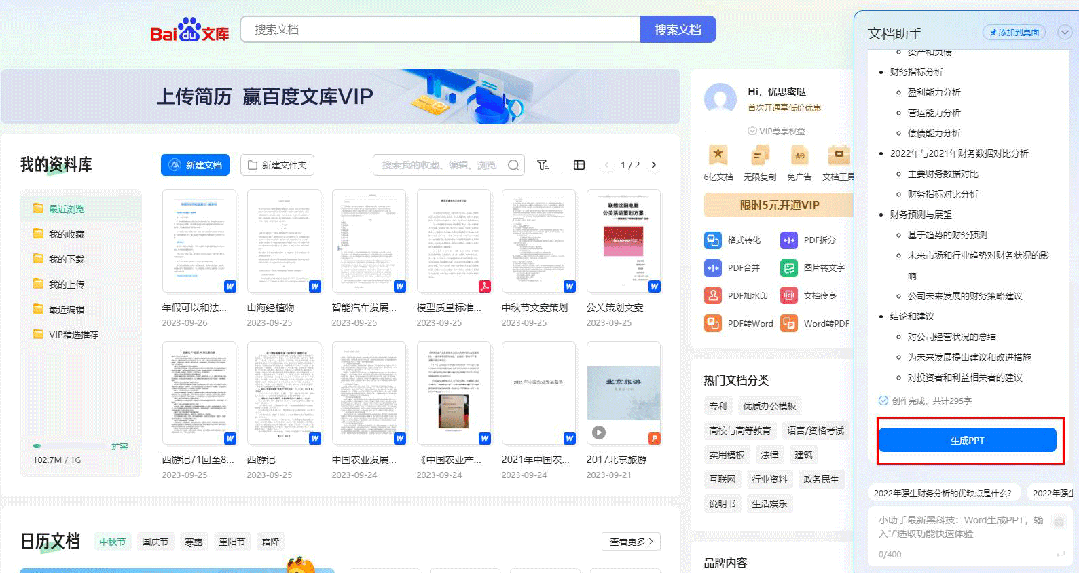Click the top 搜索文档 search input field
The width and height of the screenshot is (1079, 573).
tap(440, 30)
